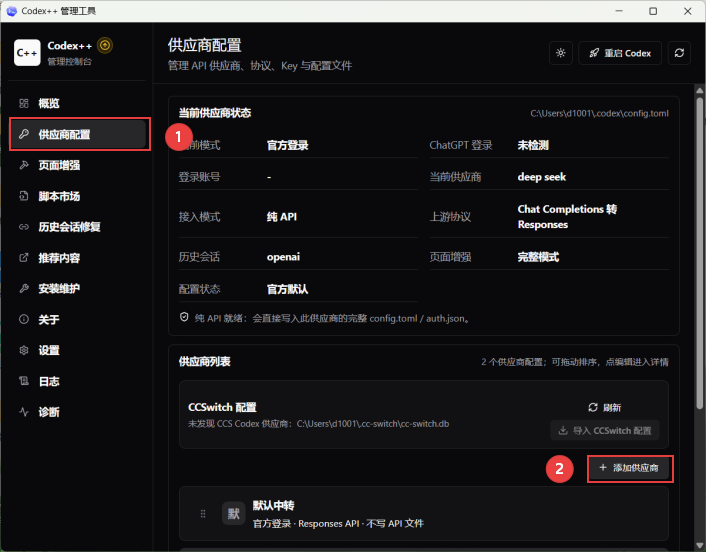707x552 pixels.
Task: Click the info icon beside 关于
Action: [x=24, y=319]
